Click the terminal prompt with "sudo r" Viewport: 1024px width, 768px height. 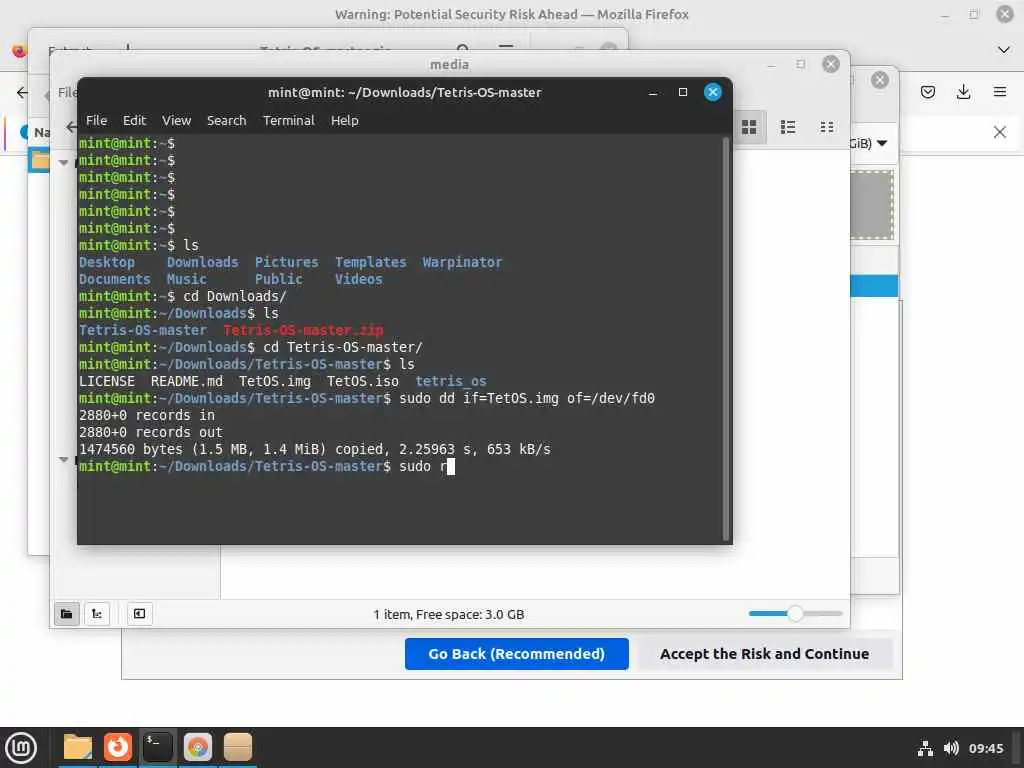pos(266,466)
